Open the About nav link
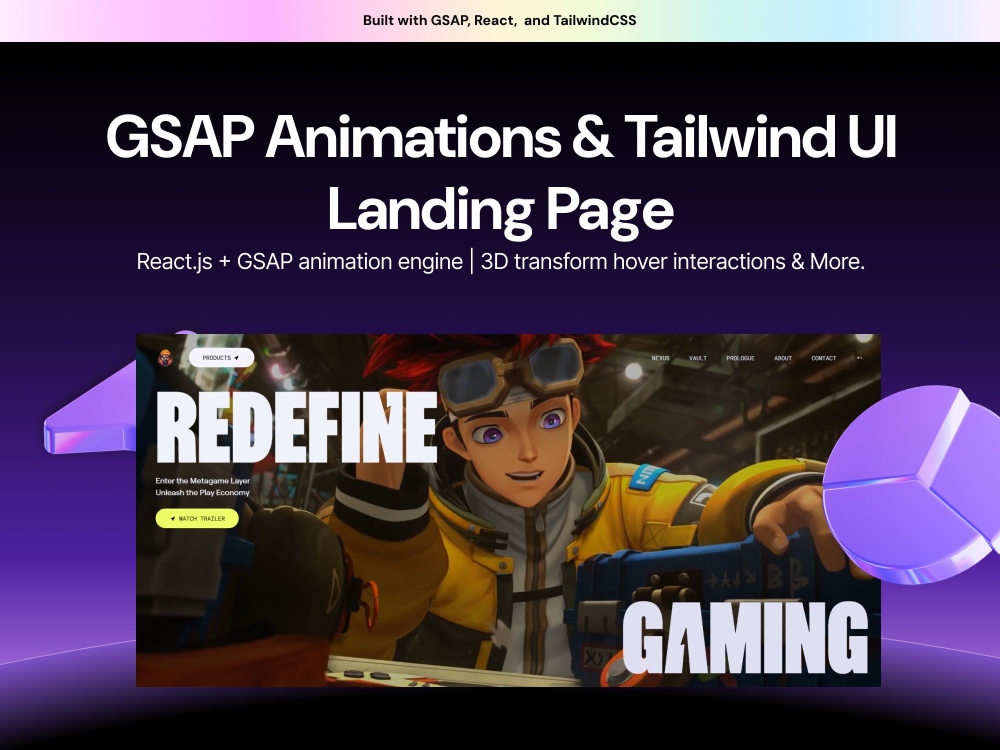This screenshot has width=1000, height=750. [x=783, y=358]
